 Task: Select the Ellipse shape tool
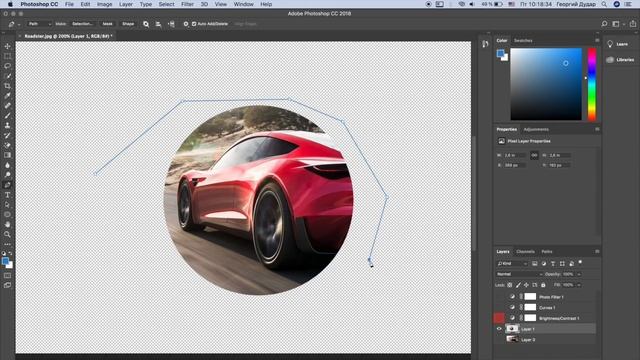(7, 215)
